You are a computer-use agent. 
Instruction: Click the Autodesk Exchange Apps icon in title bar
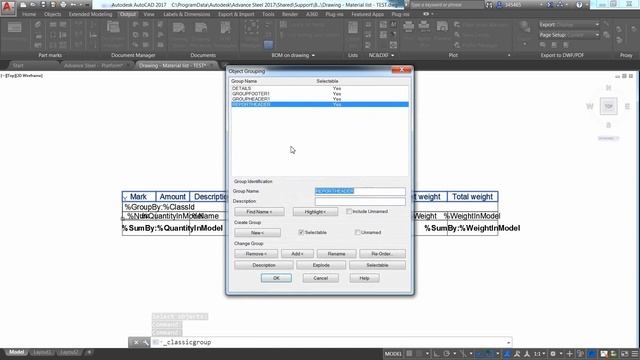click(549, 5)
